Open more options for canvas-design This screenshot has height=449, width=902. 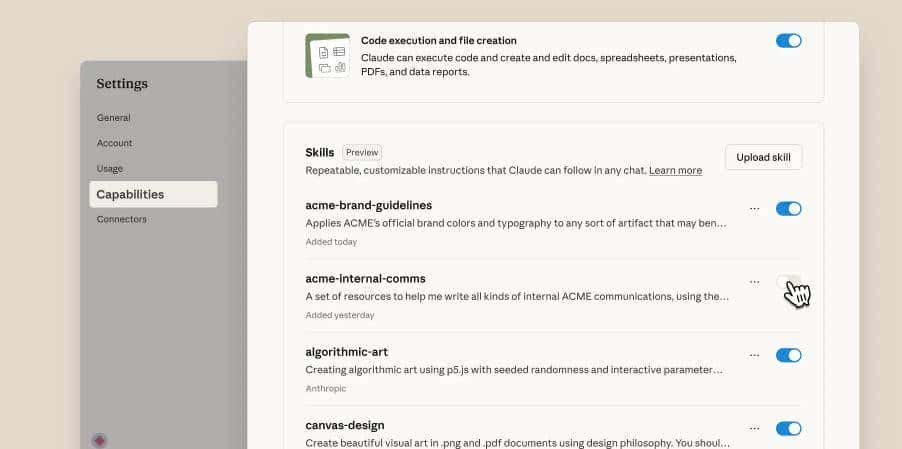pos(754,428)
